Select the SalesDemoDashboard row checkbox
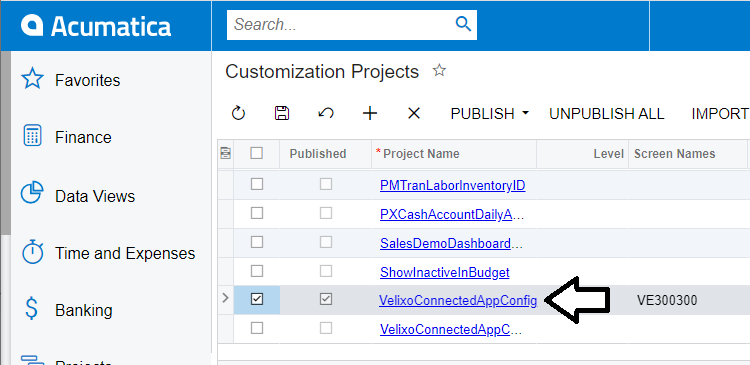 pyautogui.click(x=257, y=242)
